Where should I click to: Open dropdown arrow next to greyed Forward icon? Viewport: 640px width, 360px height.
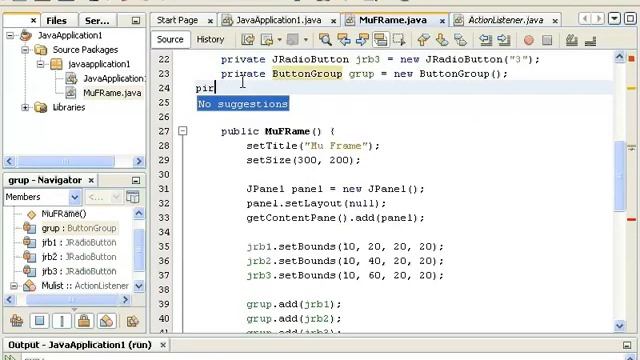pyautogui.click(x=306, y=40)
